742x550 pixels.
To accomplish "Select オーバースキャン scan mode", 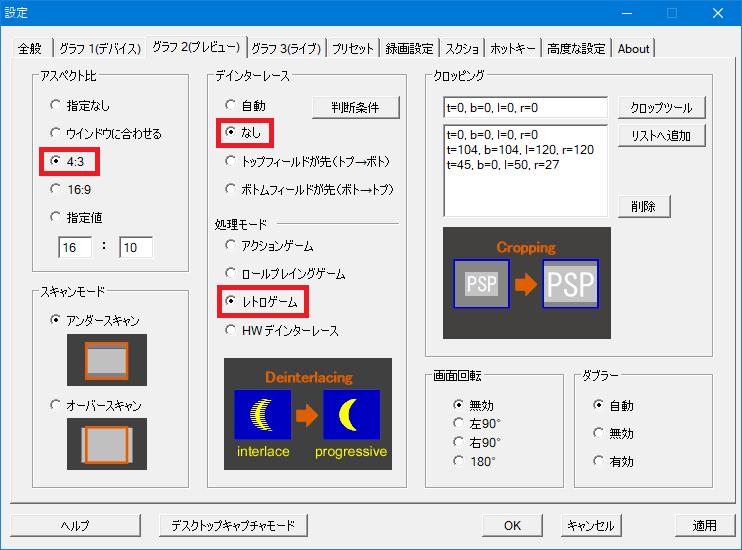I will click(x=96, y=405).
